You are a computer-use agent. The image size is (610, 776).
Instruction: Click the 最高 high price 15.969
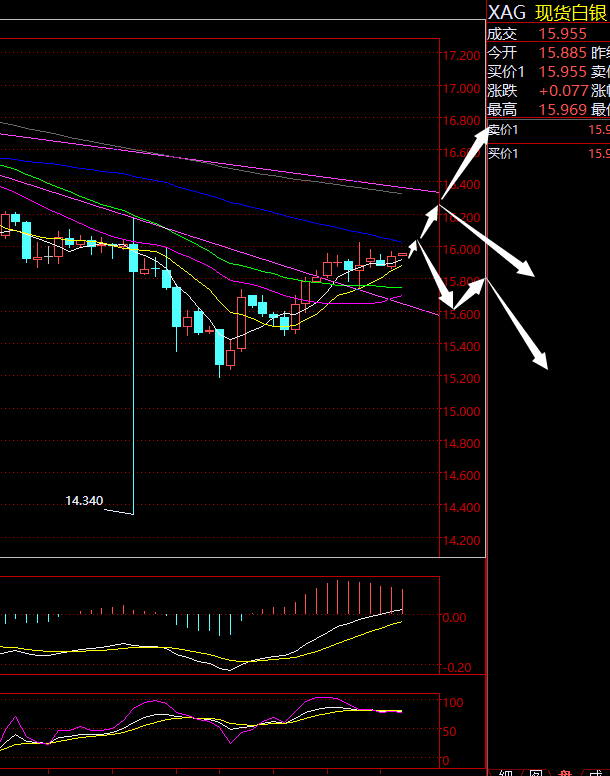[x=563, y=109]
